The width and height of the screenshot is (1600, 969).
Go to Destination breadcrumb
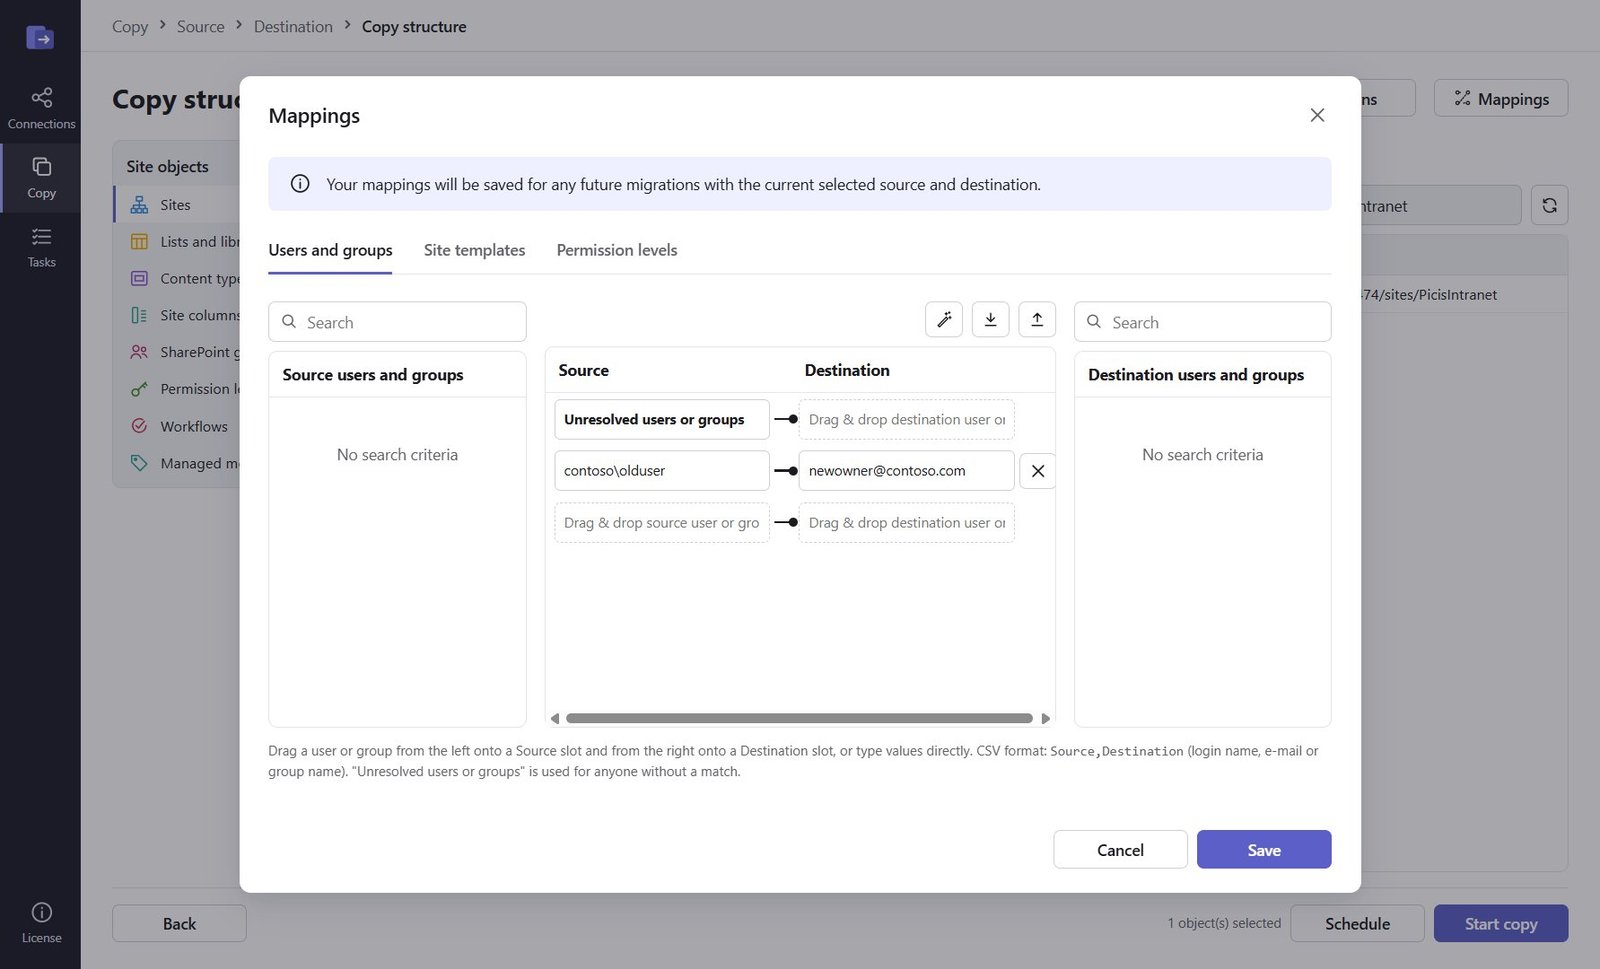click(x=293, y=27)
